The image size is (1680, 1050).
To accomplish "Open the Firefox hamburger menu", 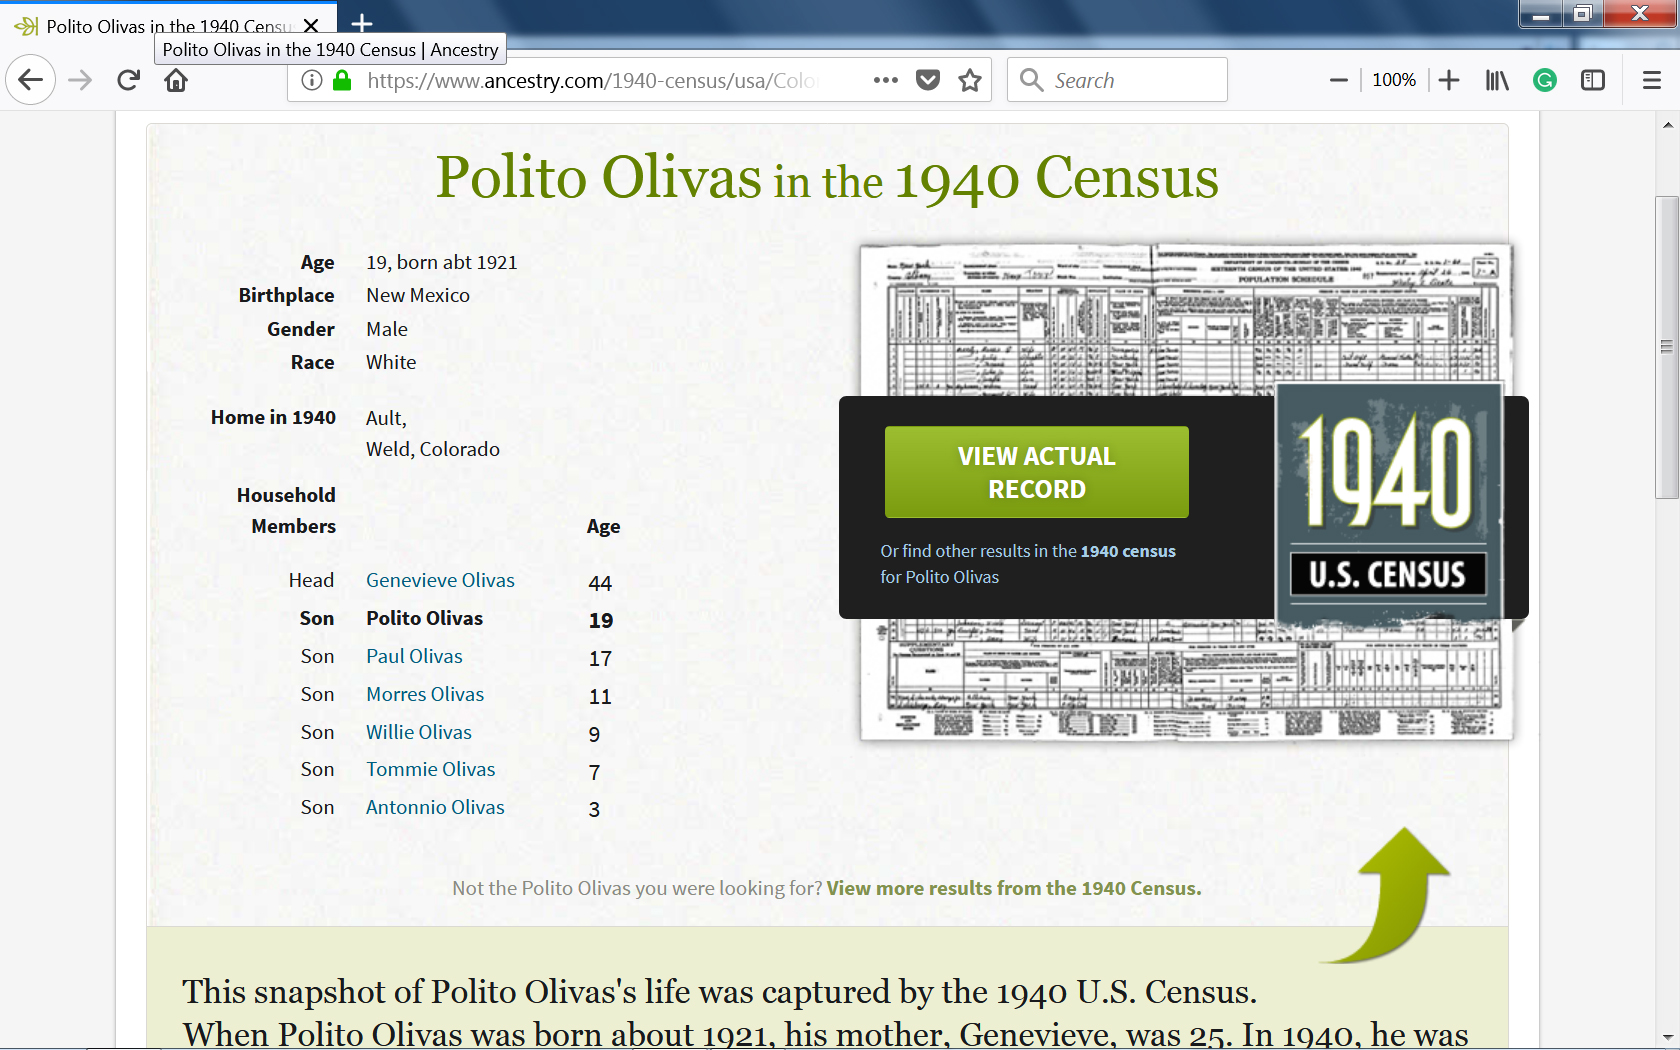I will (x=1652, y=80).
